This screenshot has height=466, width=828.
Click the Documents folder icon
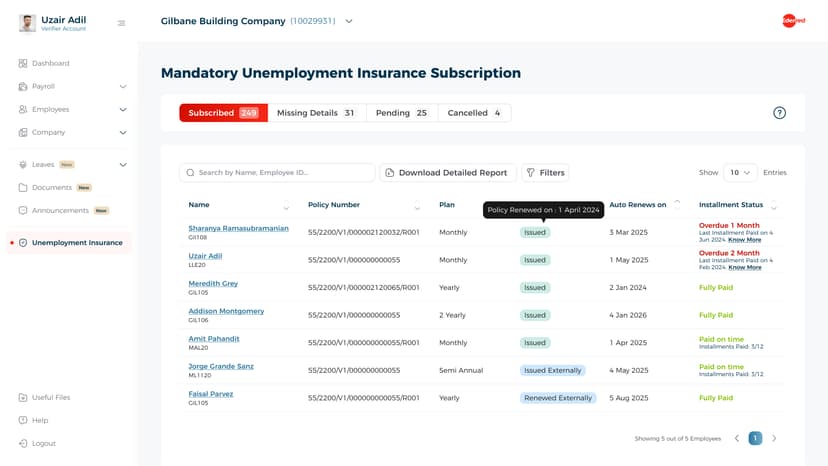pyautogui.click(x=23, y=188)
